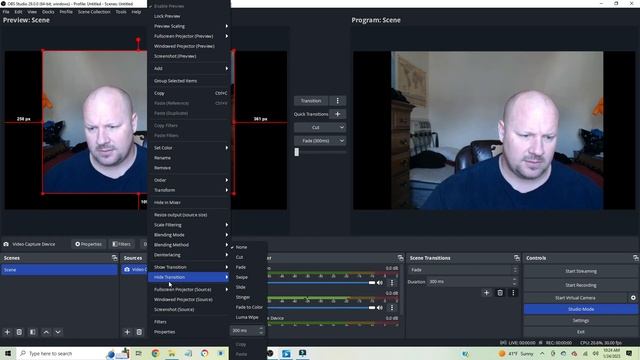Pop out the Scene Transitions dock
The image size is (640, 360).
(x=517, y=258)
